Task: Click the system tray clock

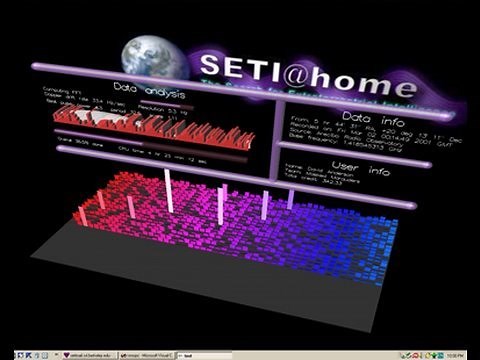Action: (x=455, y=356)
